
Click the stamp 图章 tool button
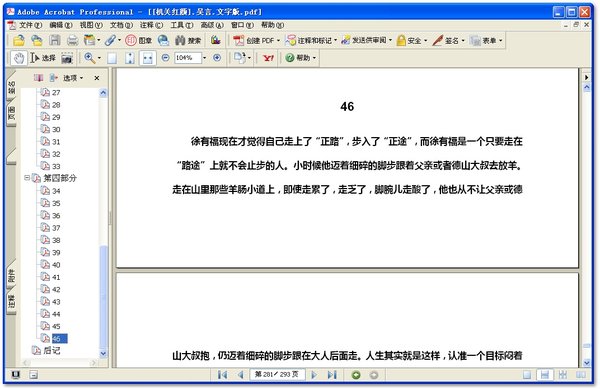pos(139,40)
